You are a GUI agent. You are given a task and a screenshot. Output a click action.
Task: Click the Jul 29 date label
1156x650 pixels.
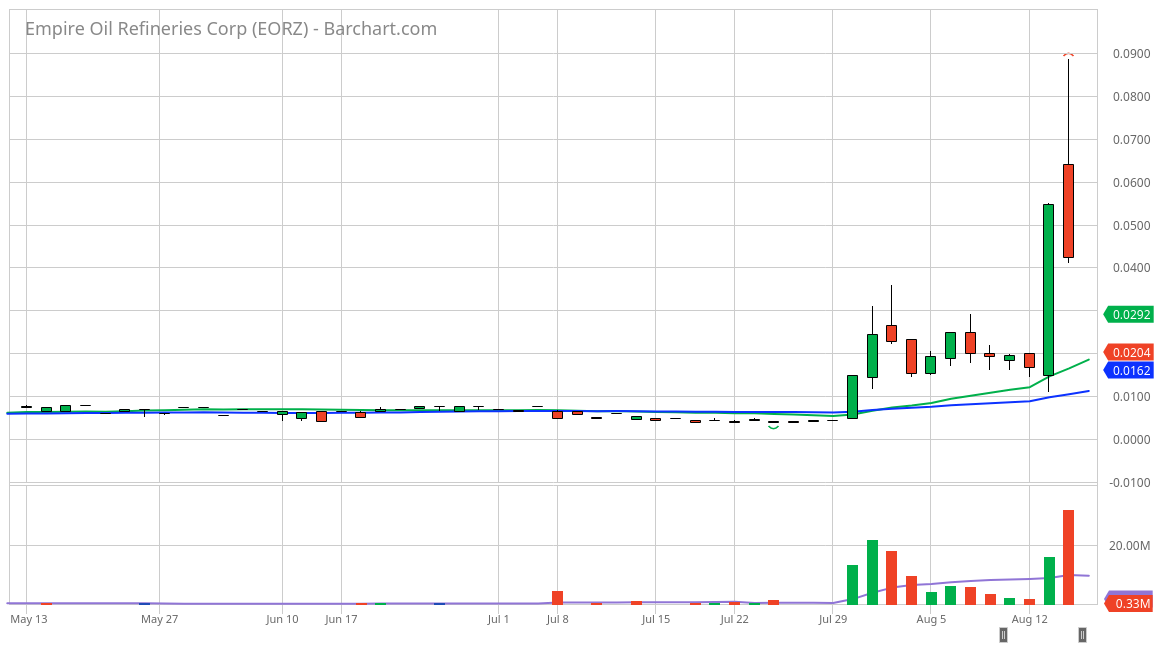click(832, 619)
